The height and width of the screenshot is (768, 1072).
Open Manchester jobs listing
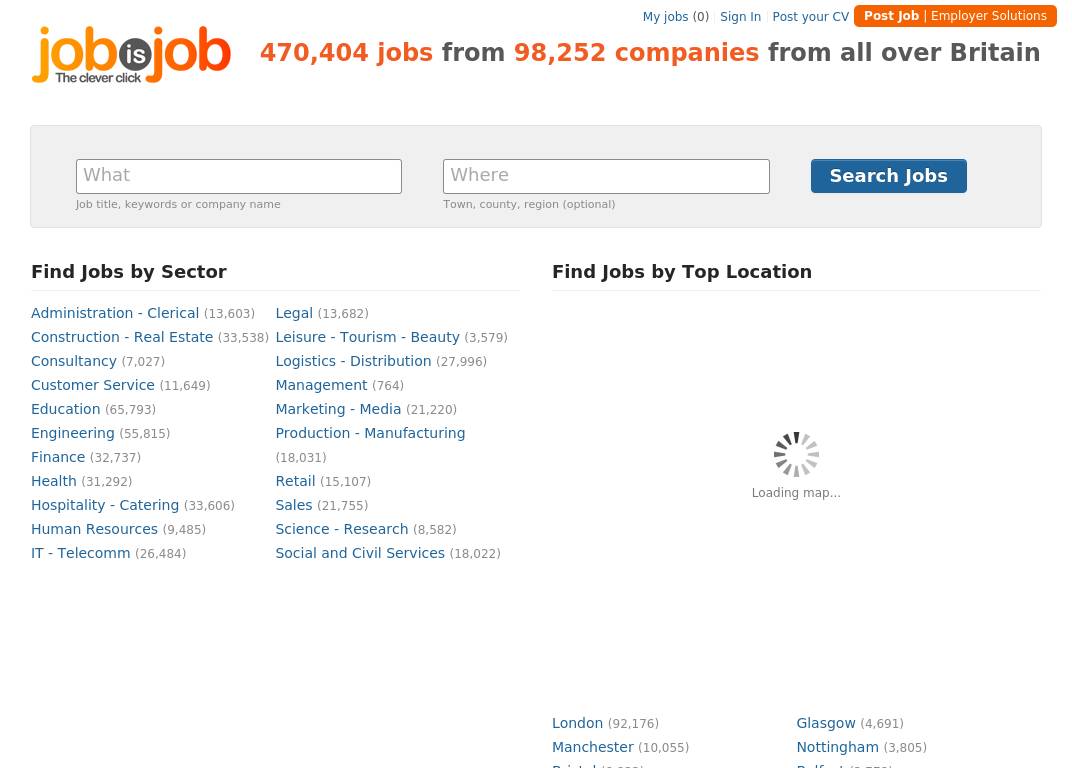click(x=593, y=747)
